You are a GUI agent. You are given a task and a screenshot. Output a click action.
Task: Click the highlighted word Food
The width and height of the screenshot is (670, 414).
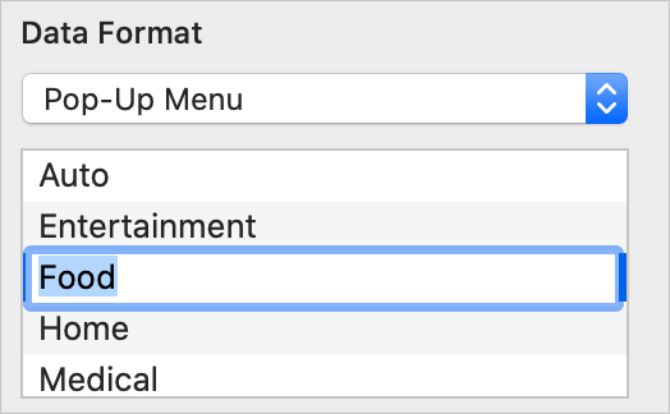pyautogui.click(x=78, y=277)
